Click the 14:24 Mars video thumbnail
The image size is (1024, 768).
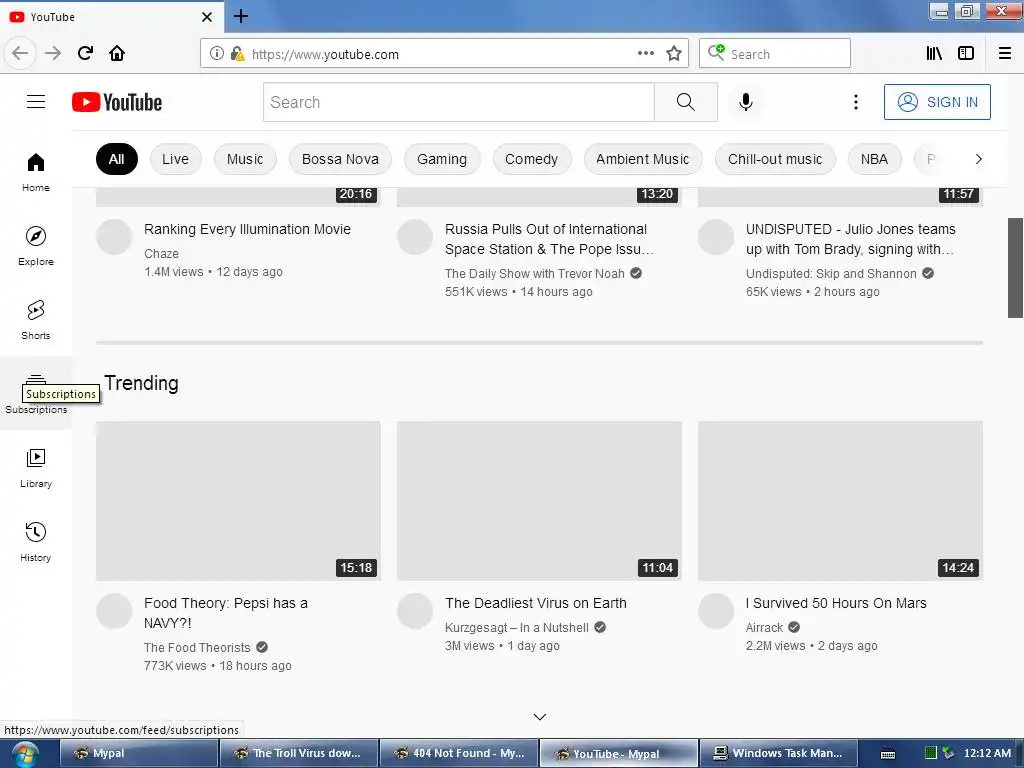point(840,500)
